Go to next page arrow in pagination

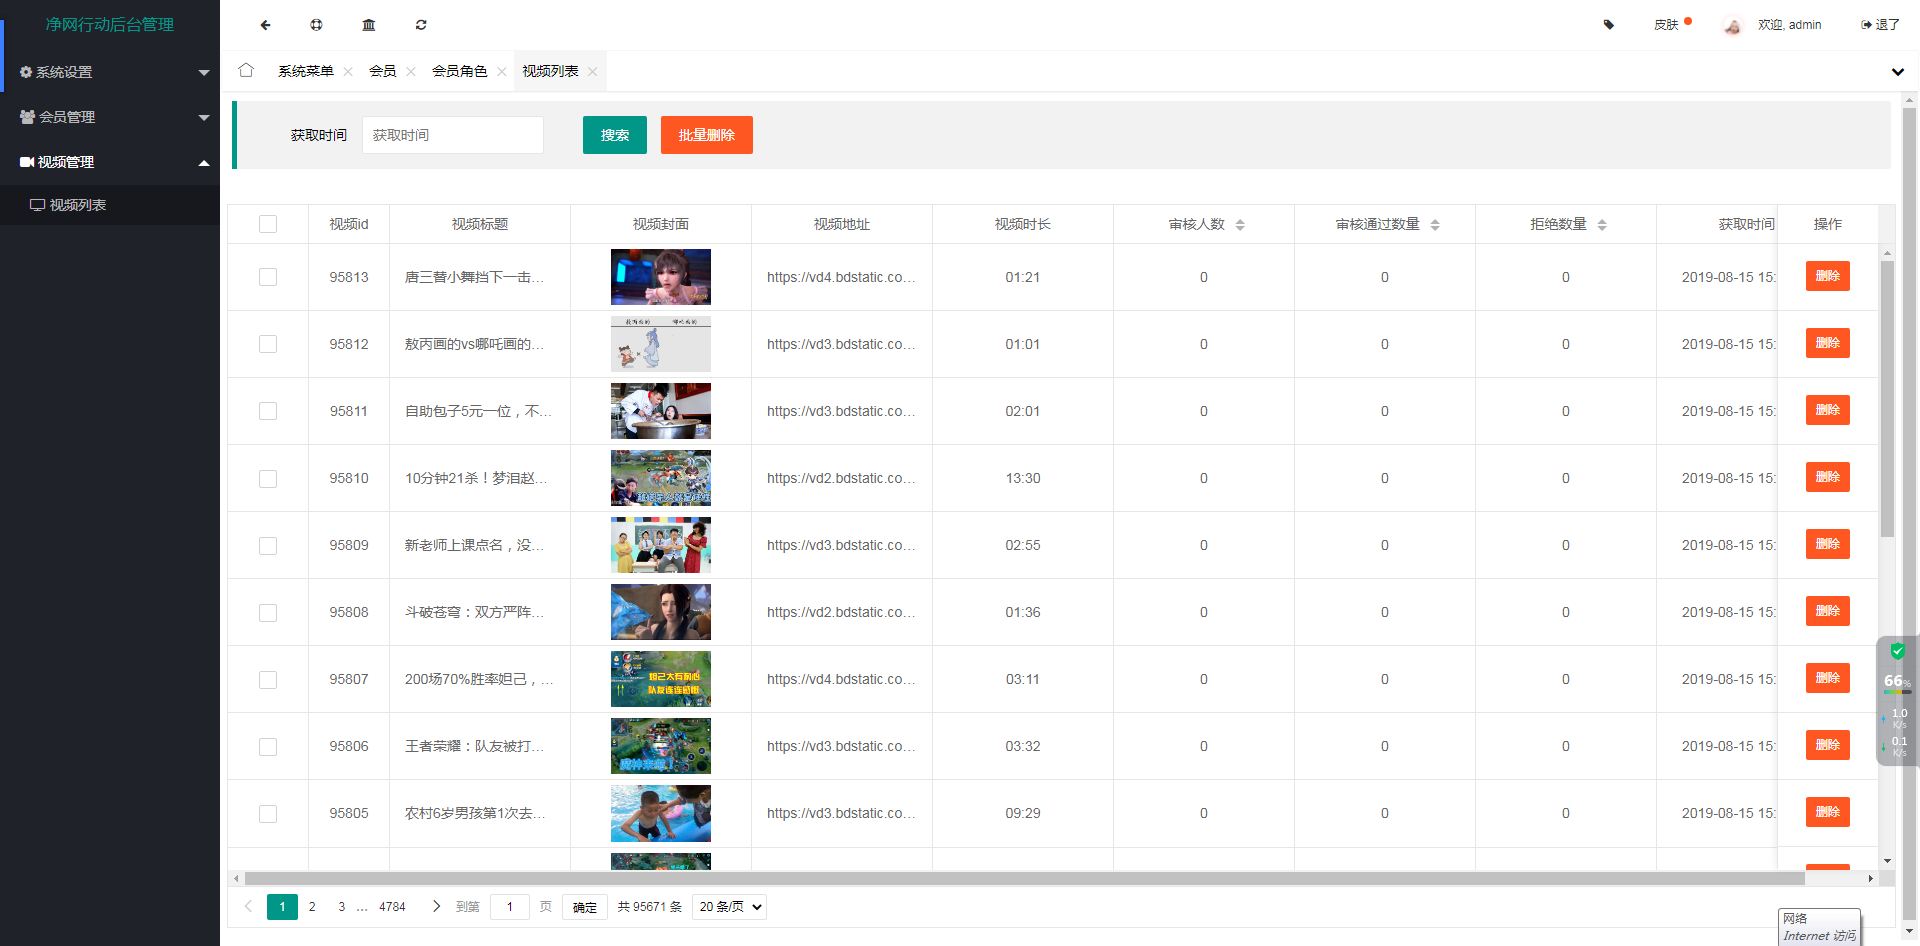point(436,906)
